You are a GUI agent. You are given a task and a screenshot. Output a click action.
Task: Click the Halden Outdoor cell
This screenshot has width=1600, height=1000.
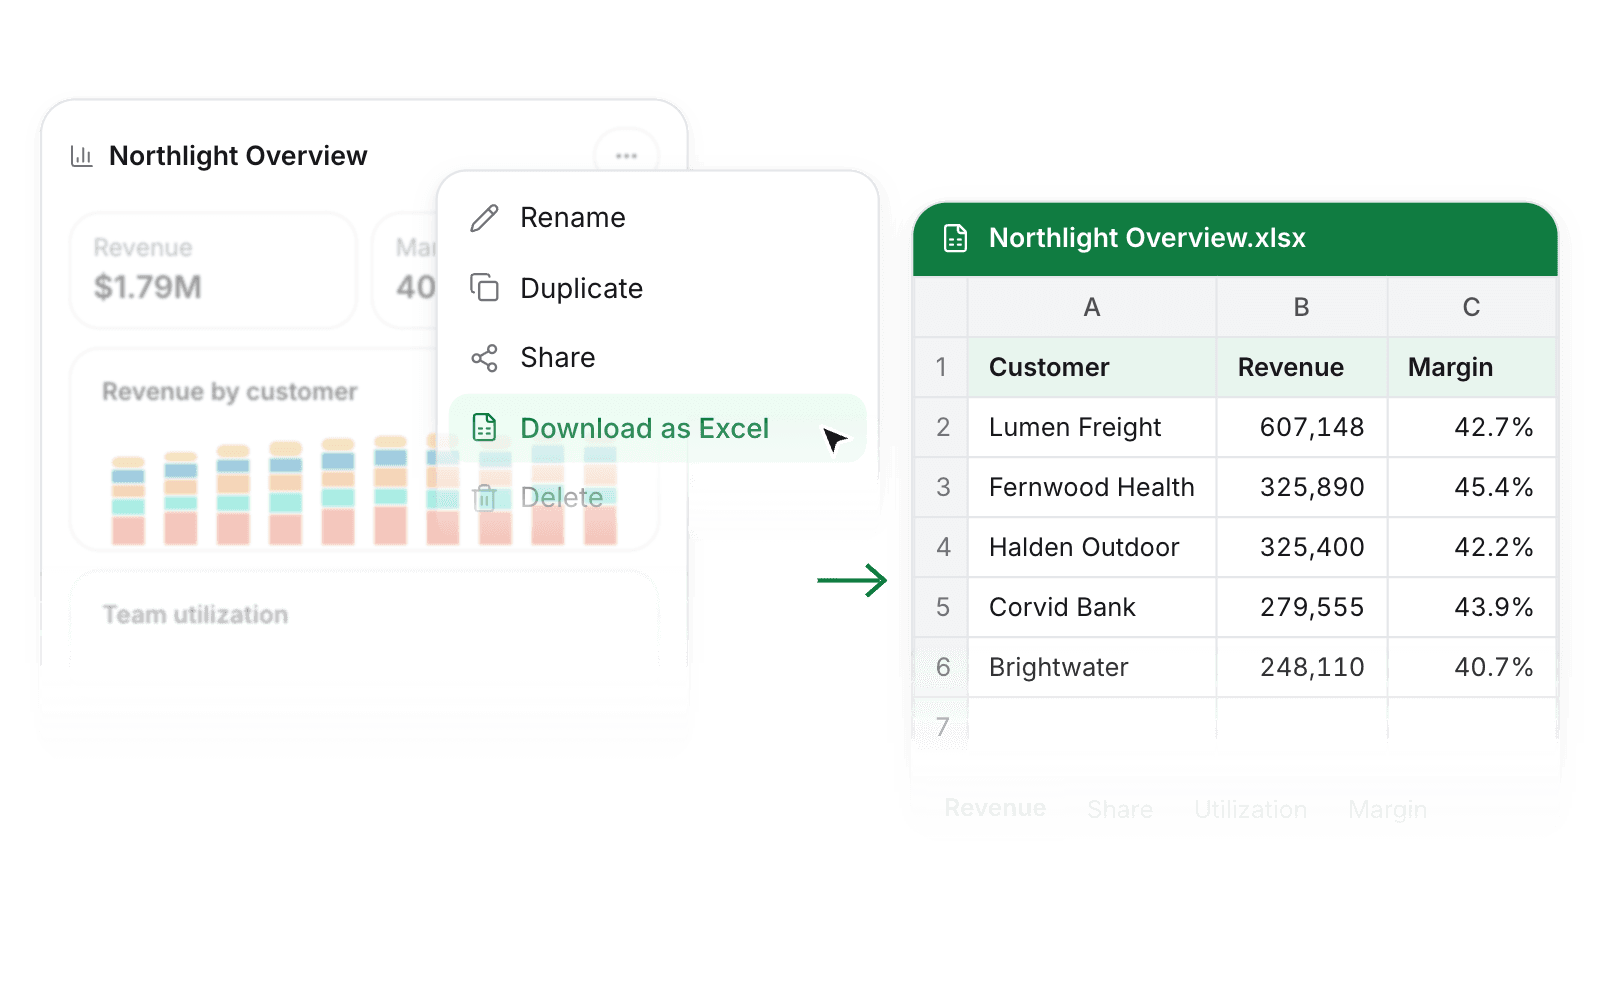[x=1092, y=547]
